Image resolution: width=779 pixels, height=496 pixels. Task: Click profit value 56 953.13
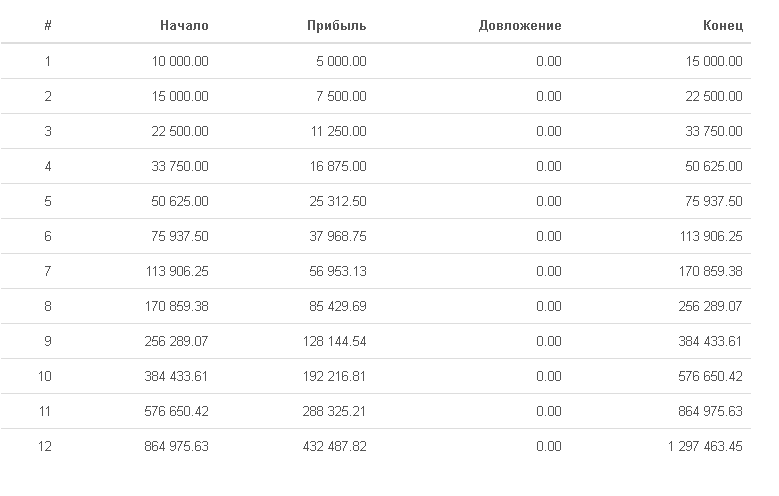pos(335,271)
